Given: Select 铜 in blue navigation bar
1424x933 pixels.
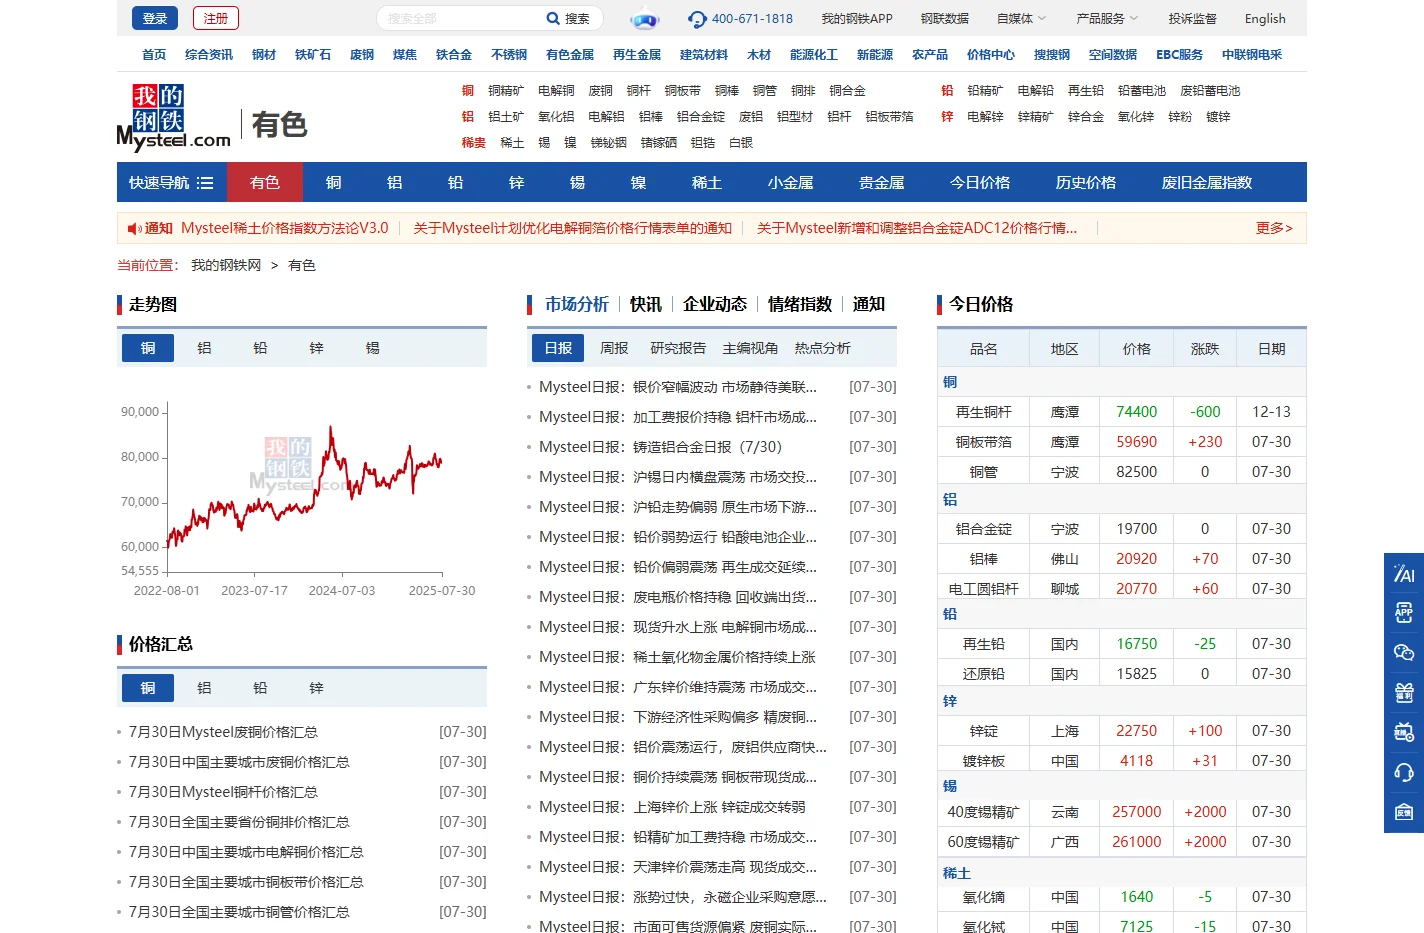Looking at the screenshot, I should [x=333, y=182].
